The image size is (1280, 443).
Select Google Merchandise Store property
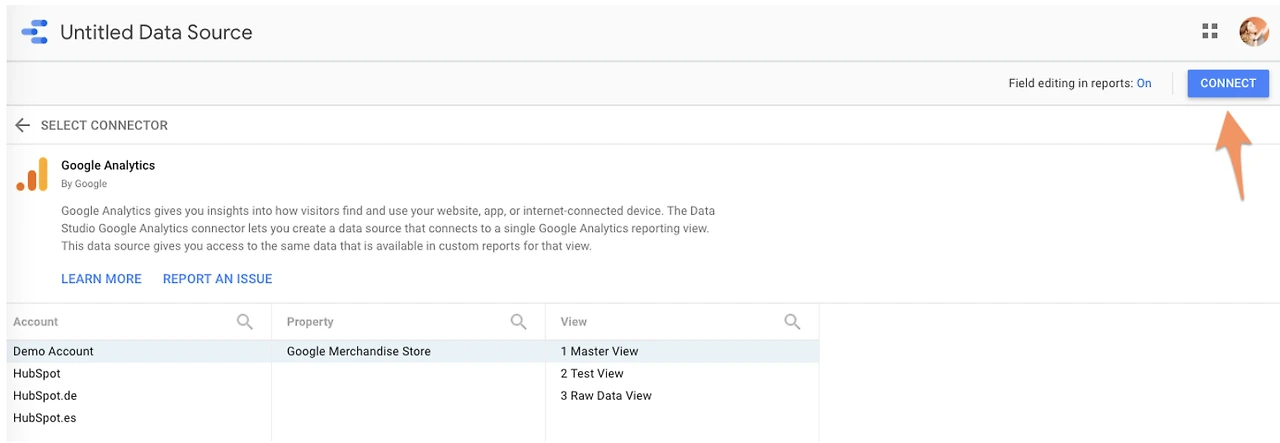[x=358, y=352]
